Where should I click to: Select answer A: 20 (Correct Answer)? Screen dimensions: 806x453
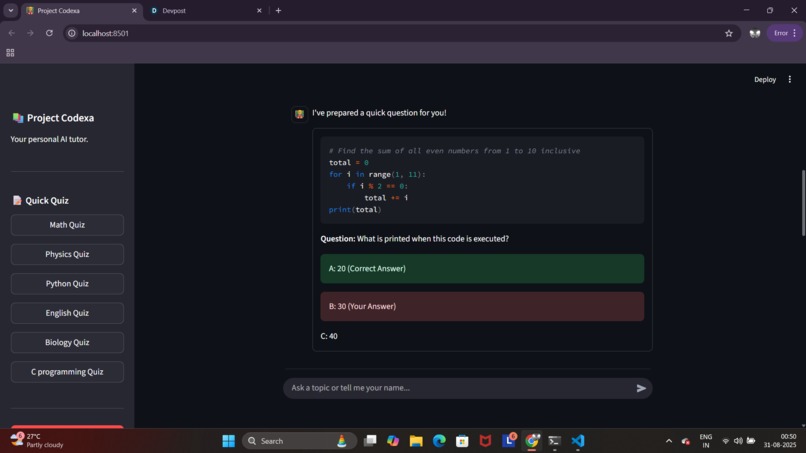point(482,268)
